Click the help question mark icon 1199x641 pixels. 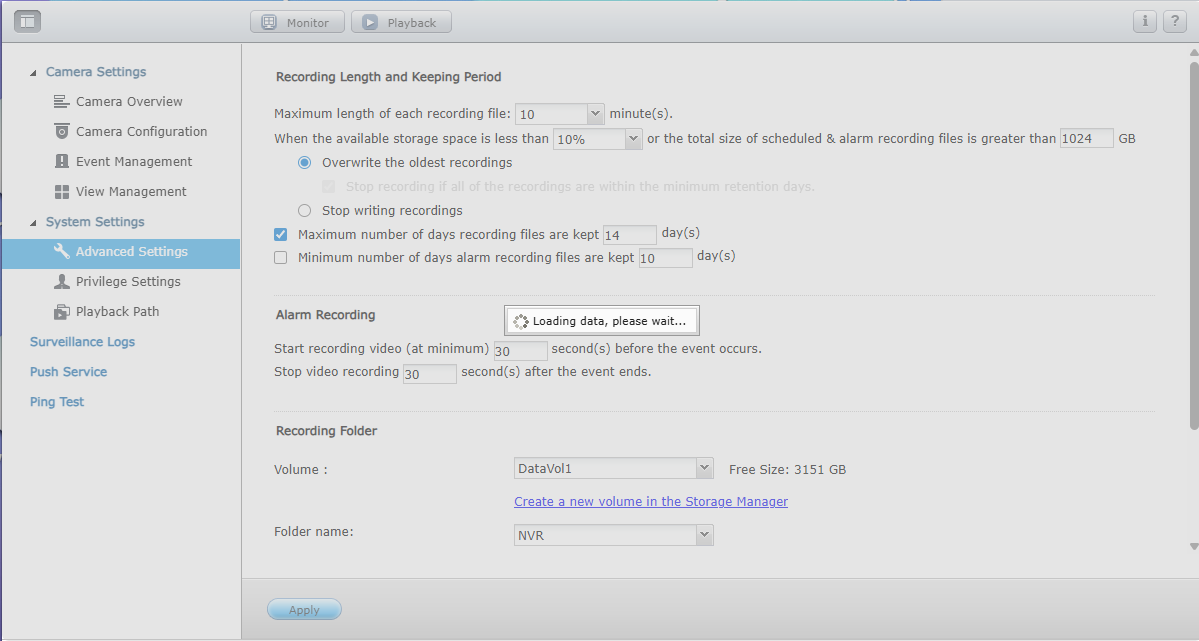(x=1174, y=21)
